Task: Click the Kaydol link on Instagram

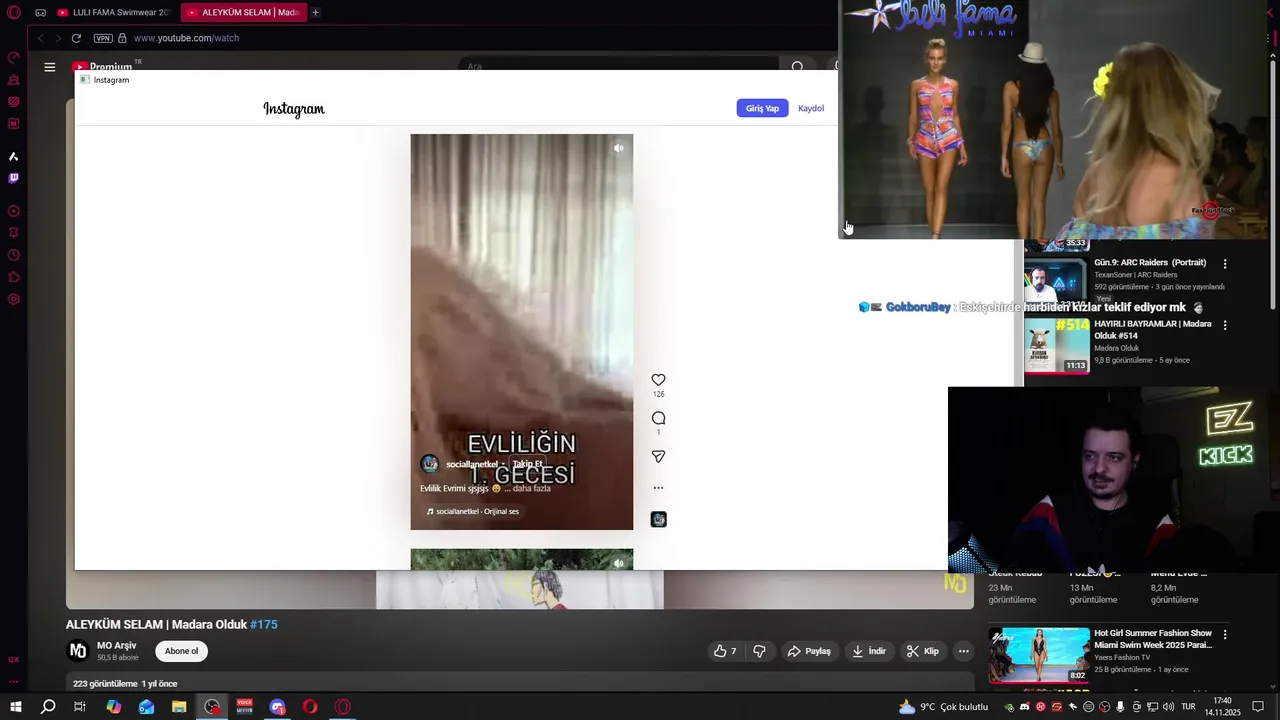Action: click(811, 108)
